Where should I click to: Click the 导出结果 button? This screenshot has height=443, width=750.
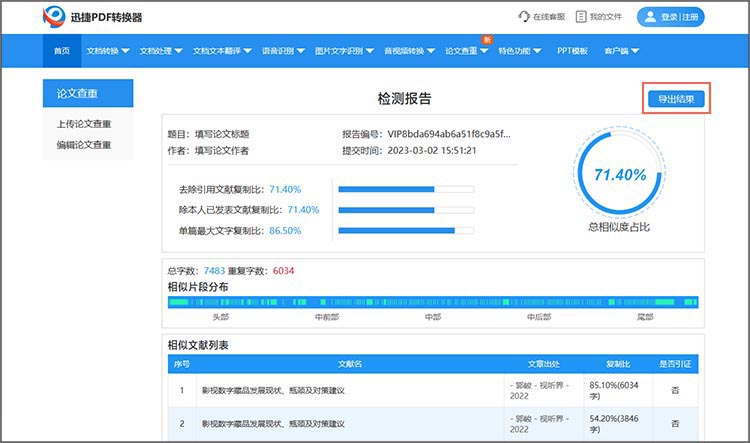(676, 99)
